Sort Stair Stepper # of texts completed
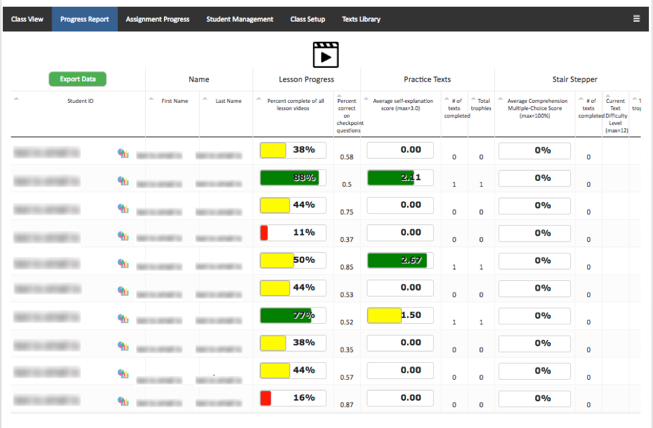Image resolution: width=653 pixels, height=428 pixels. pos(581,99)
